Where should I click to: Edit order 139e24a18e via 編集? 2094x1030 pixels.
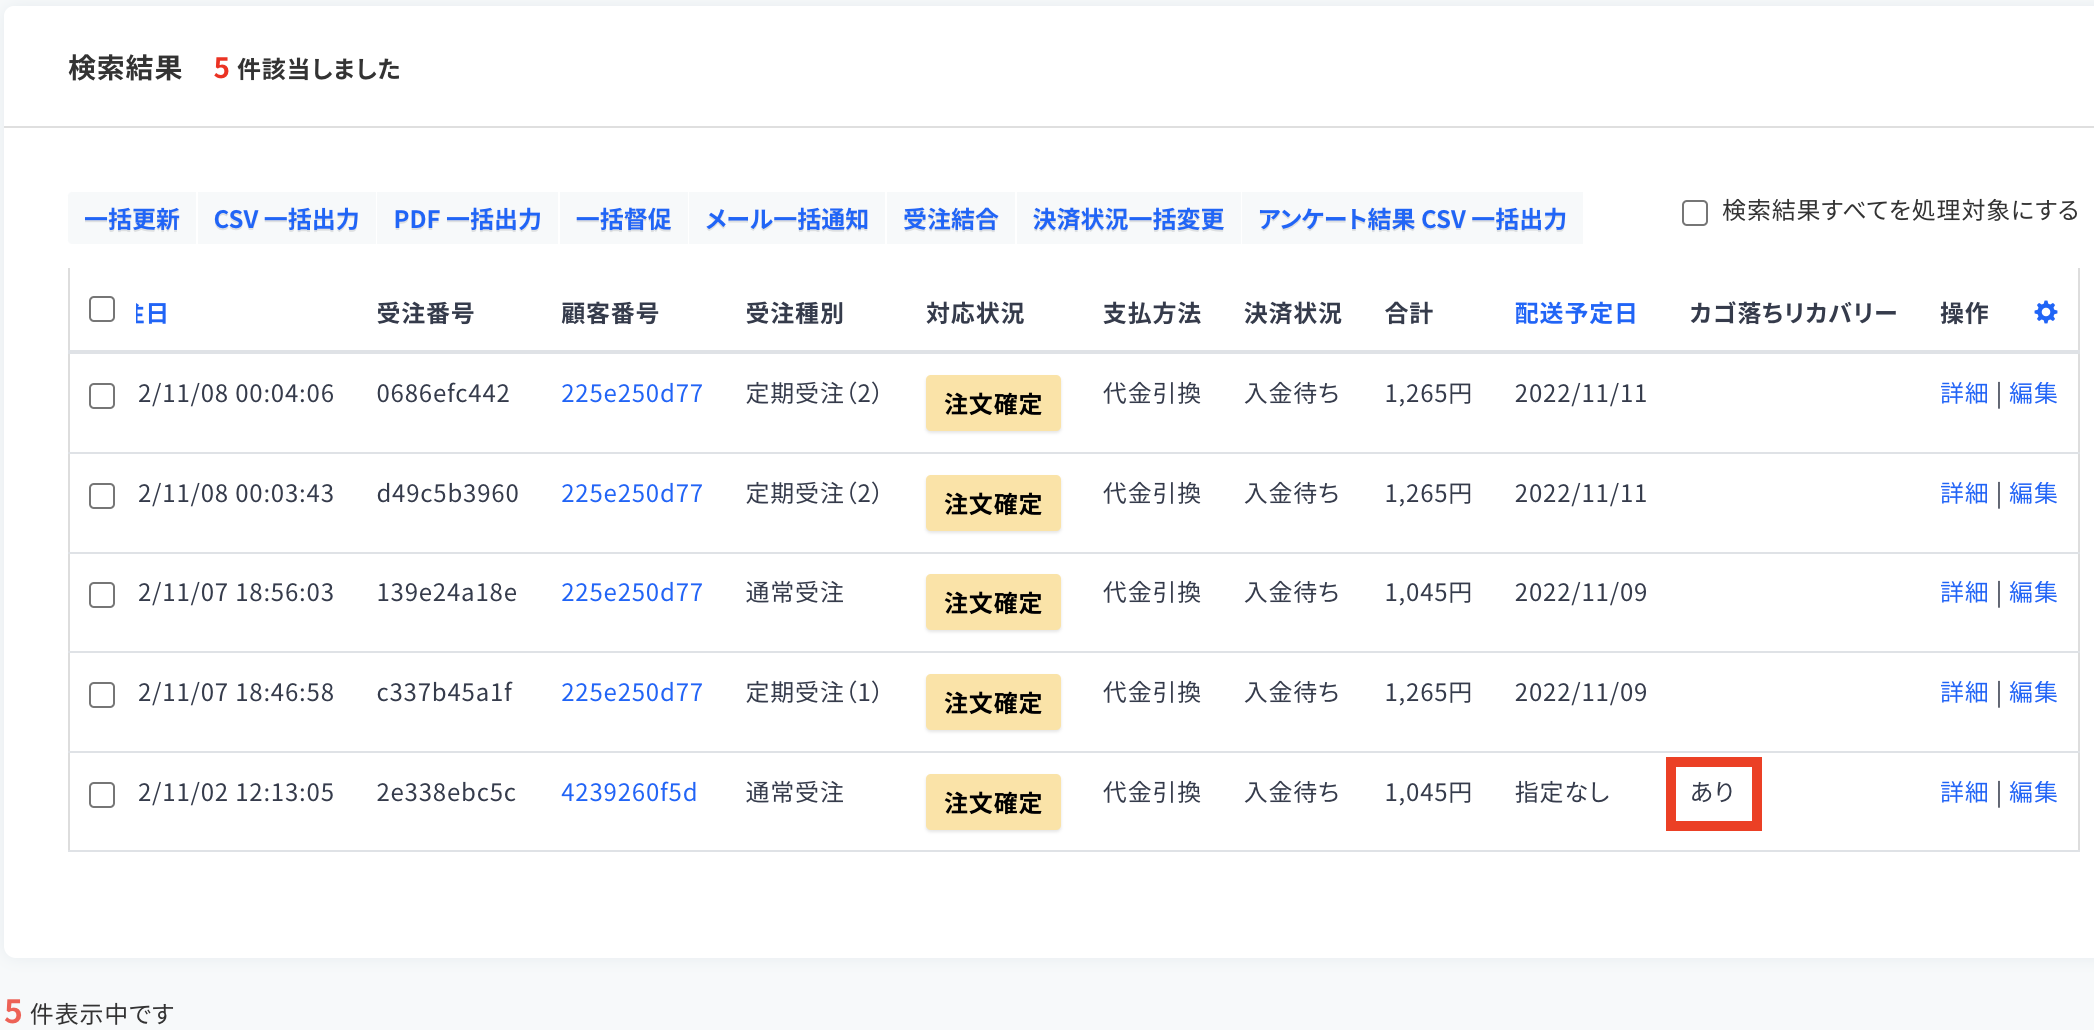(2033, 592)
